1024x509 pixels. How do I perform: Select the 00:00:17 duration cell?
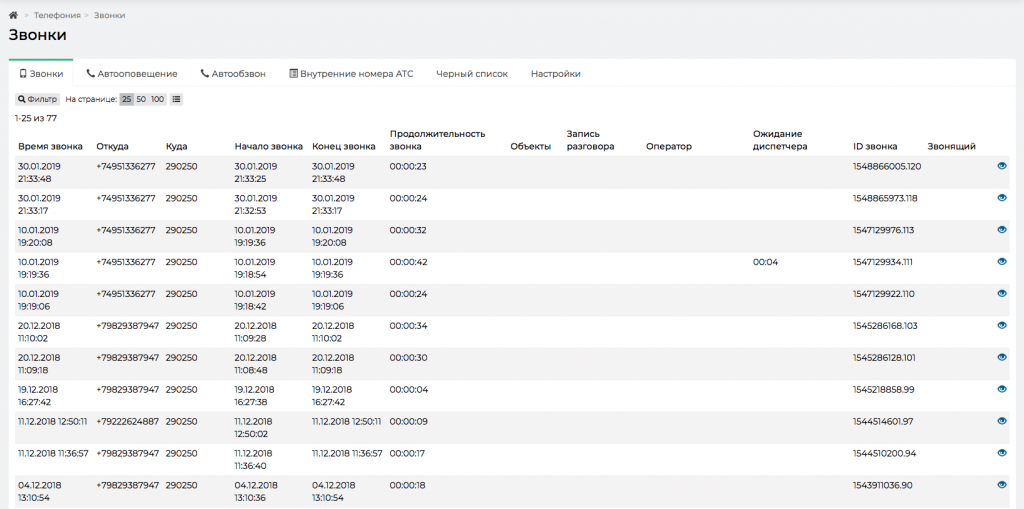click(408, 453)
